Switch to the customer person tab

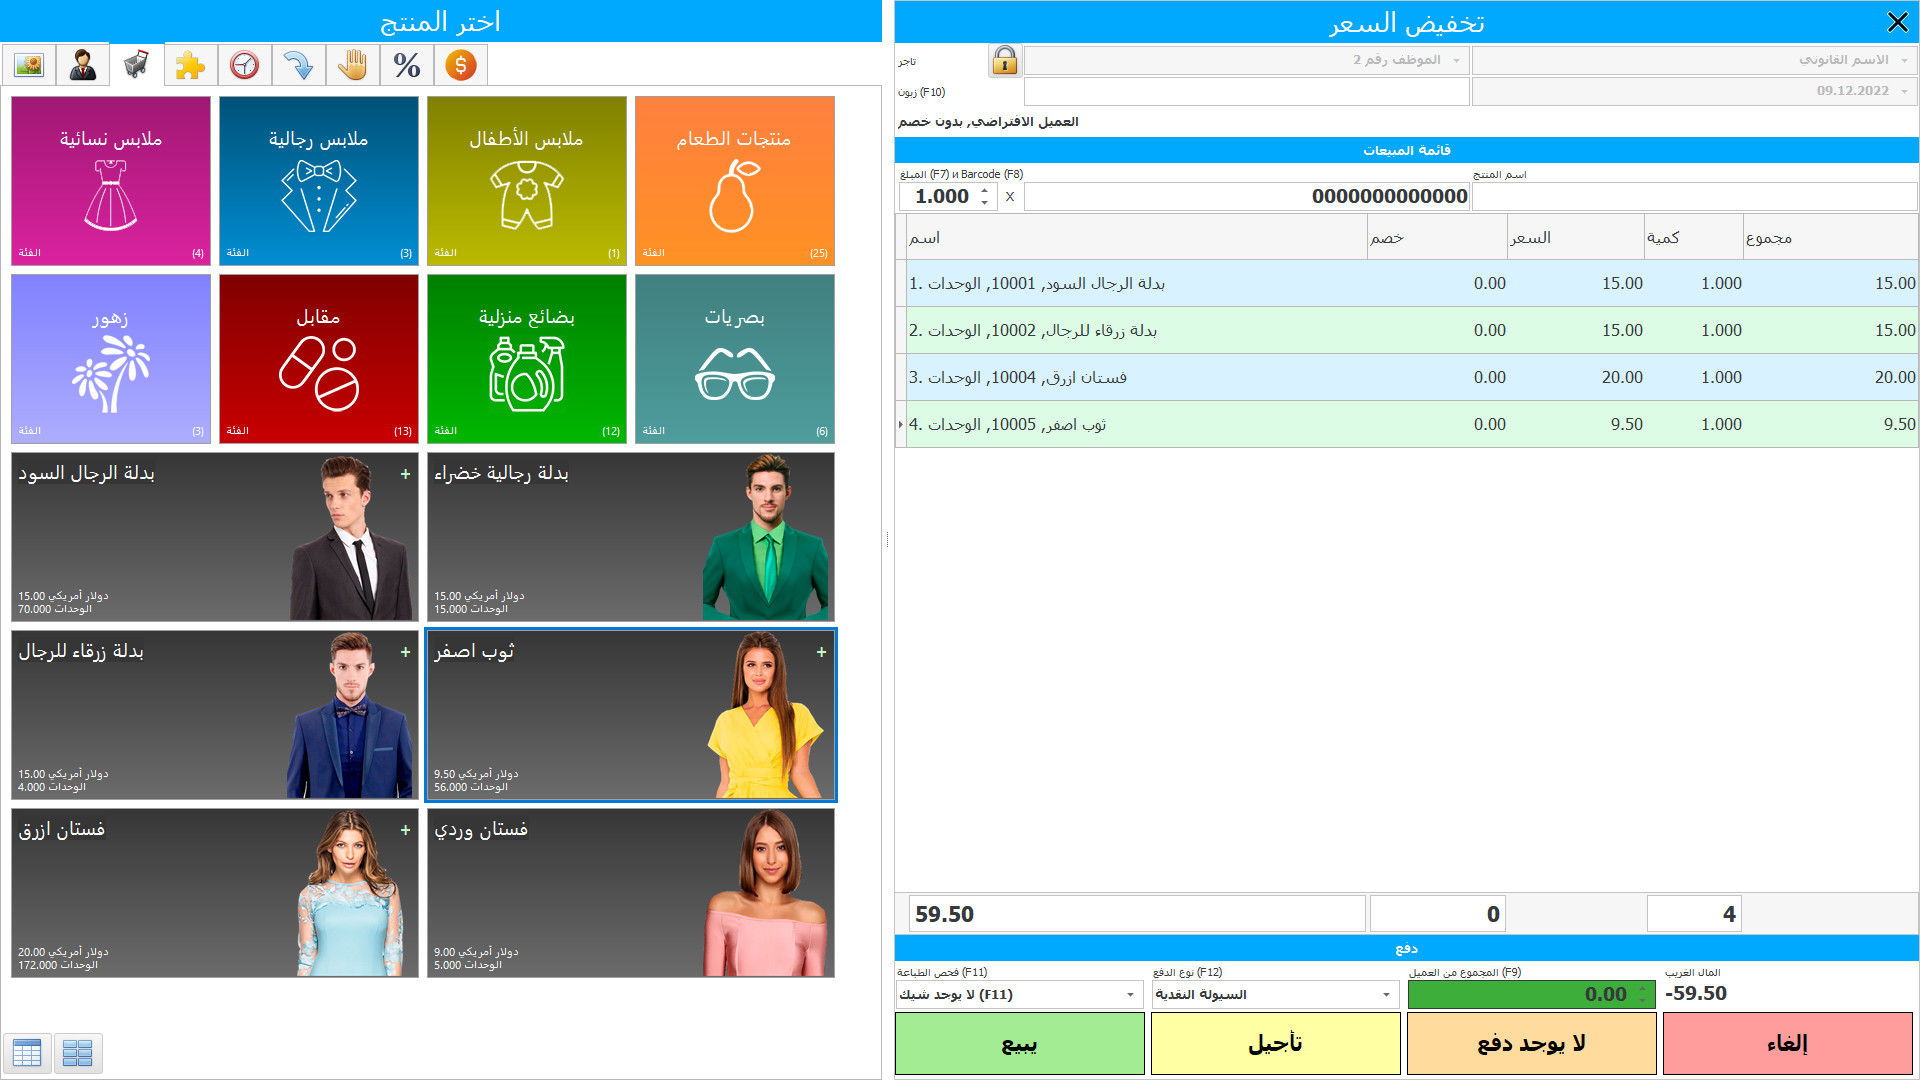point(82,64)
